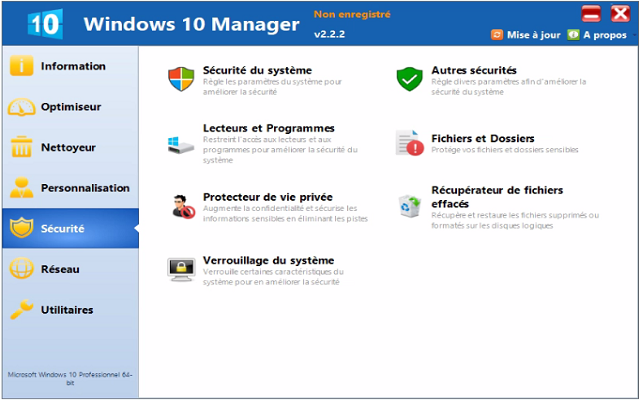Switch to the Optimiseur tab label
The width and height of the screenshot is (640, 400).
click(71, 107)
